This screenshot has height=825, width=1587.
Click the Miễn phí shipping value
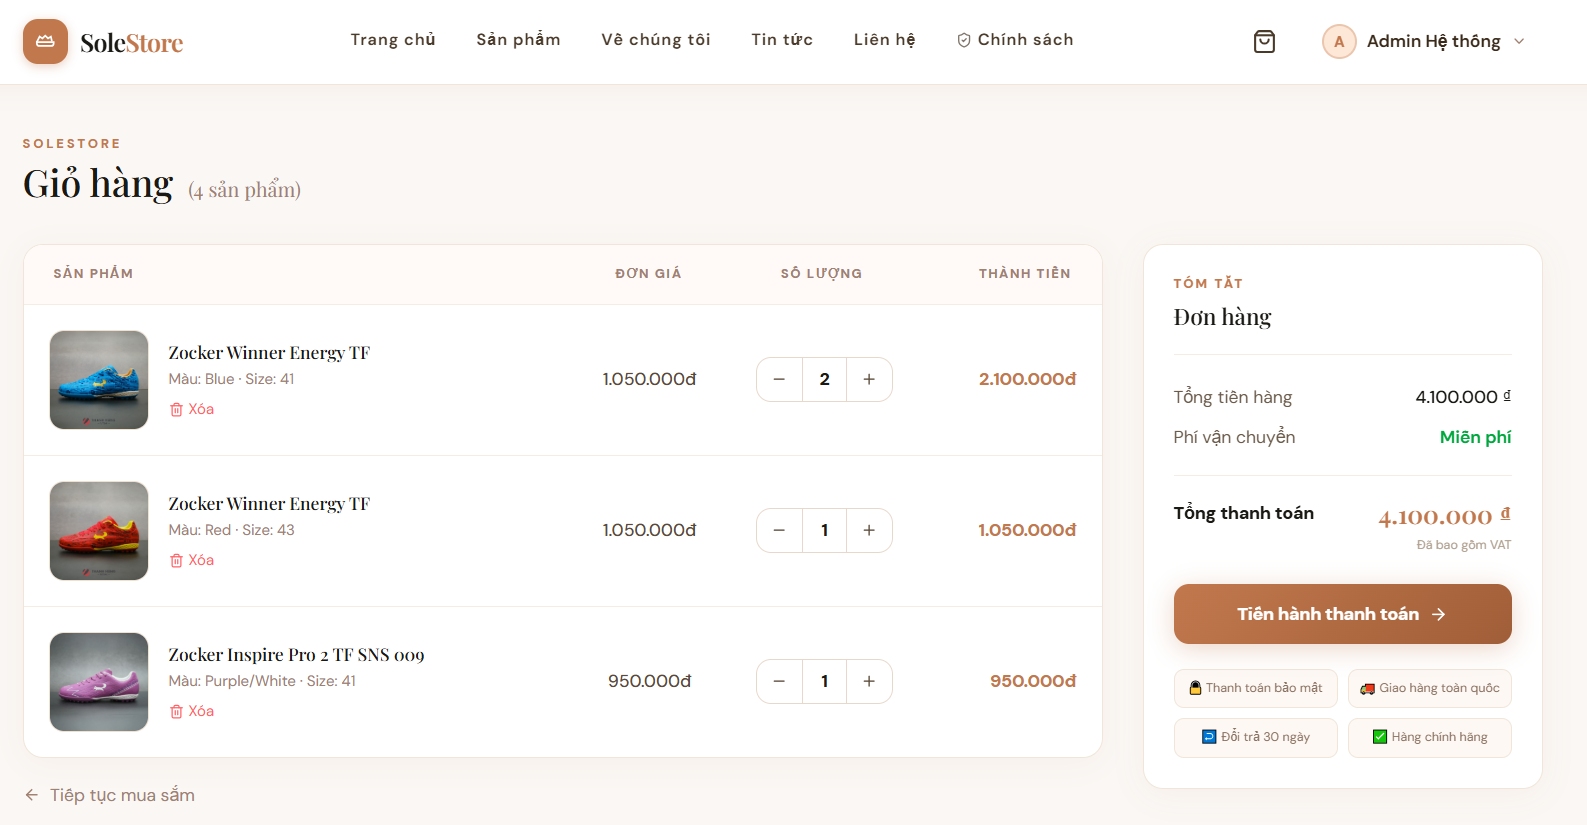coord(1475,437)
